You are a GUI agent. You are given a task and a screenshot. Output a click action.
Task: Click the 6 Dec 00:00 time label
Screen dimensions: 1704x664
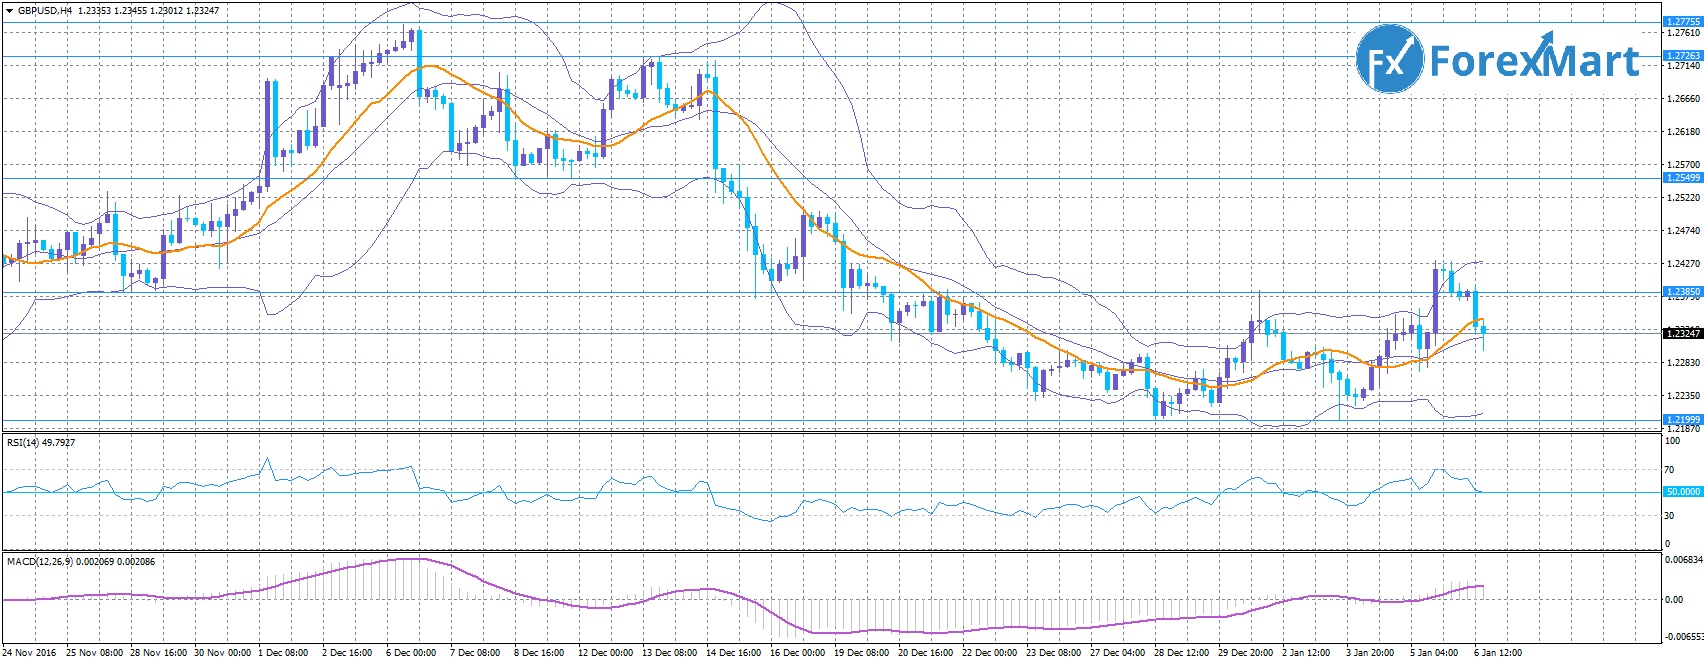pos(412,653)
